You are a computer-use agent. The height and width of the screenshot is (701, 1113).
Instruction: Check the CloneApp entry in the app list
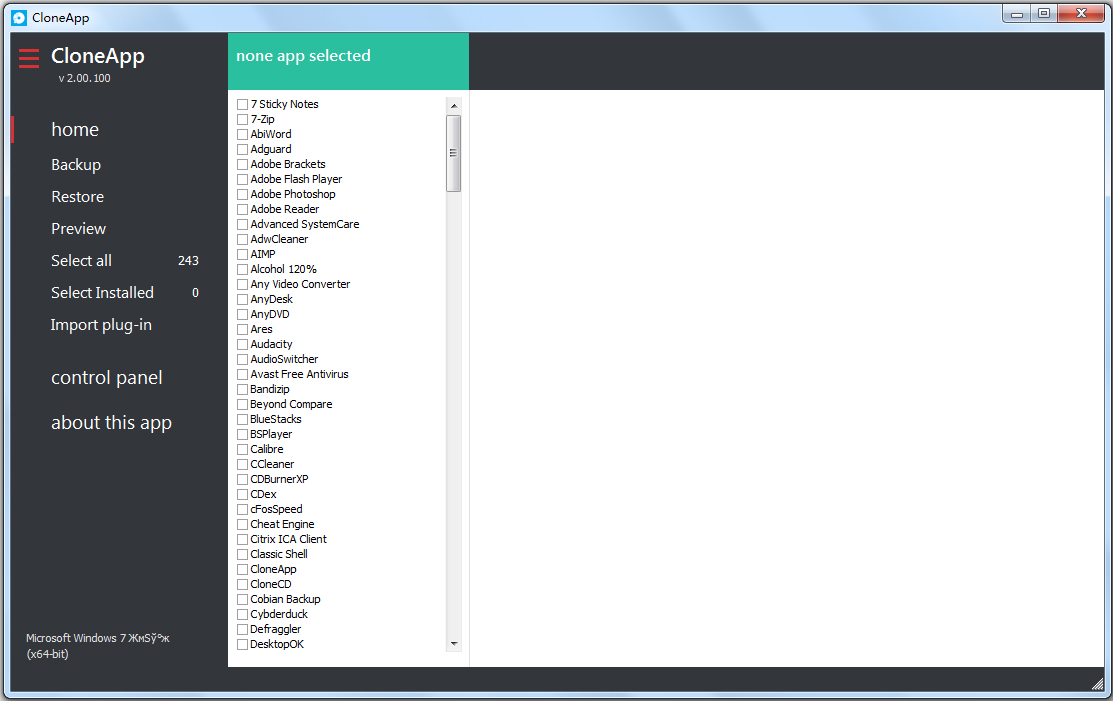(243, 570)
